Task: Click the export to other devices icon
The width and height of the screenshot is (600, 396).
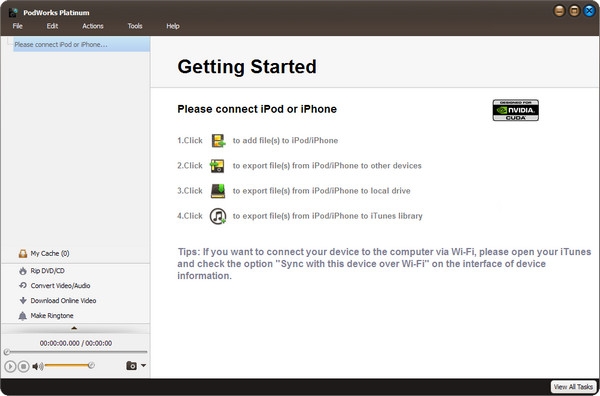Action: 217,166
